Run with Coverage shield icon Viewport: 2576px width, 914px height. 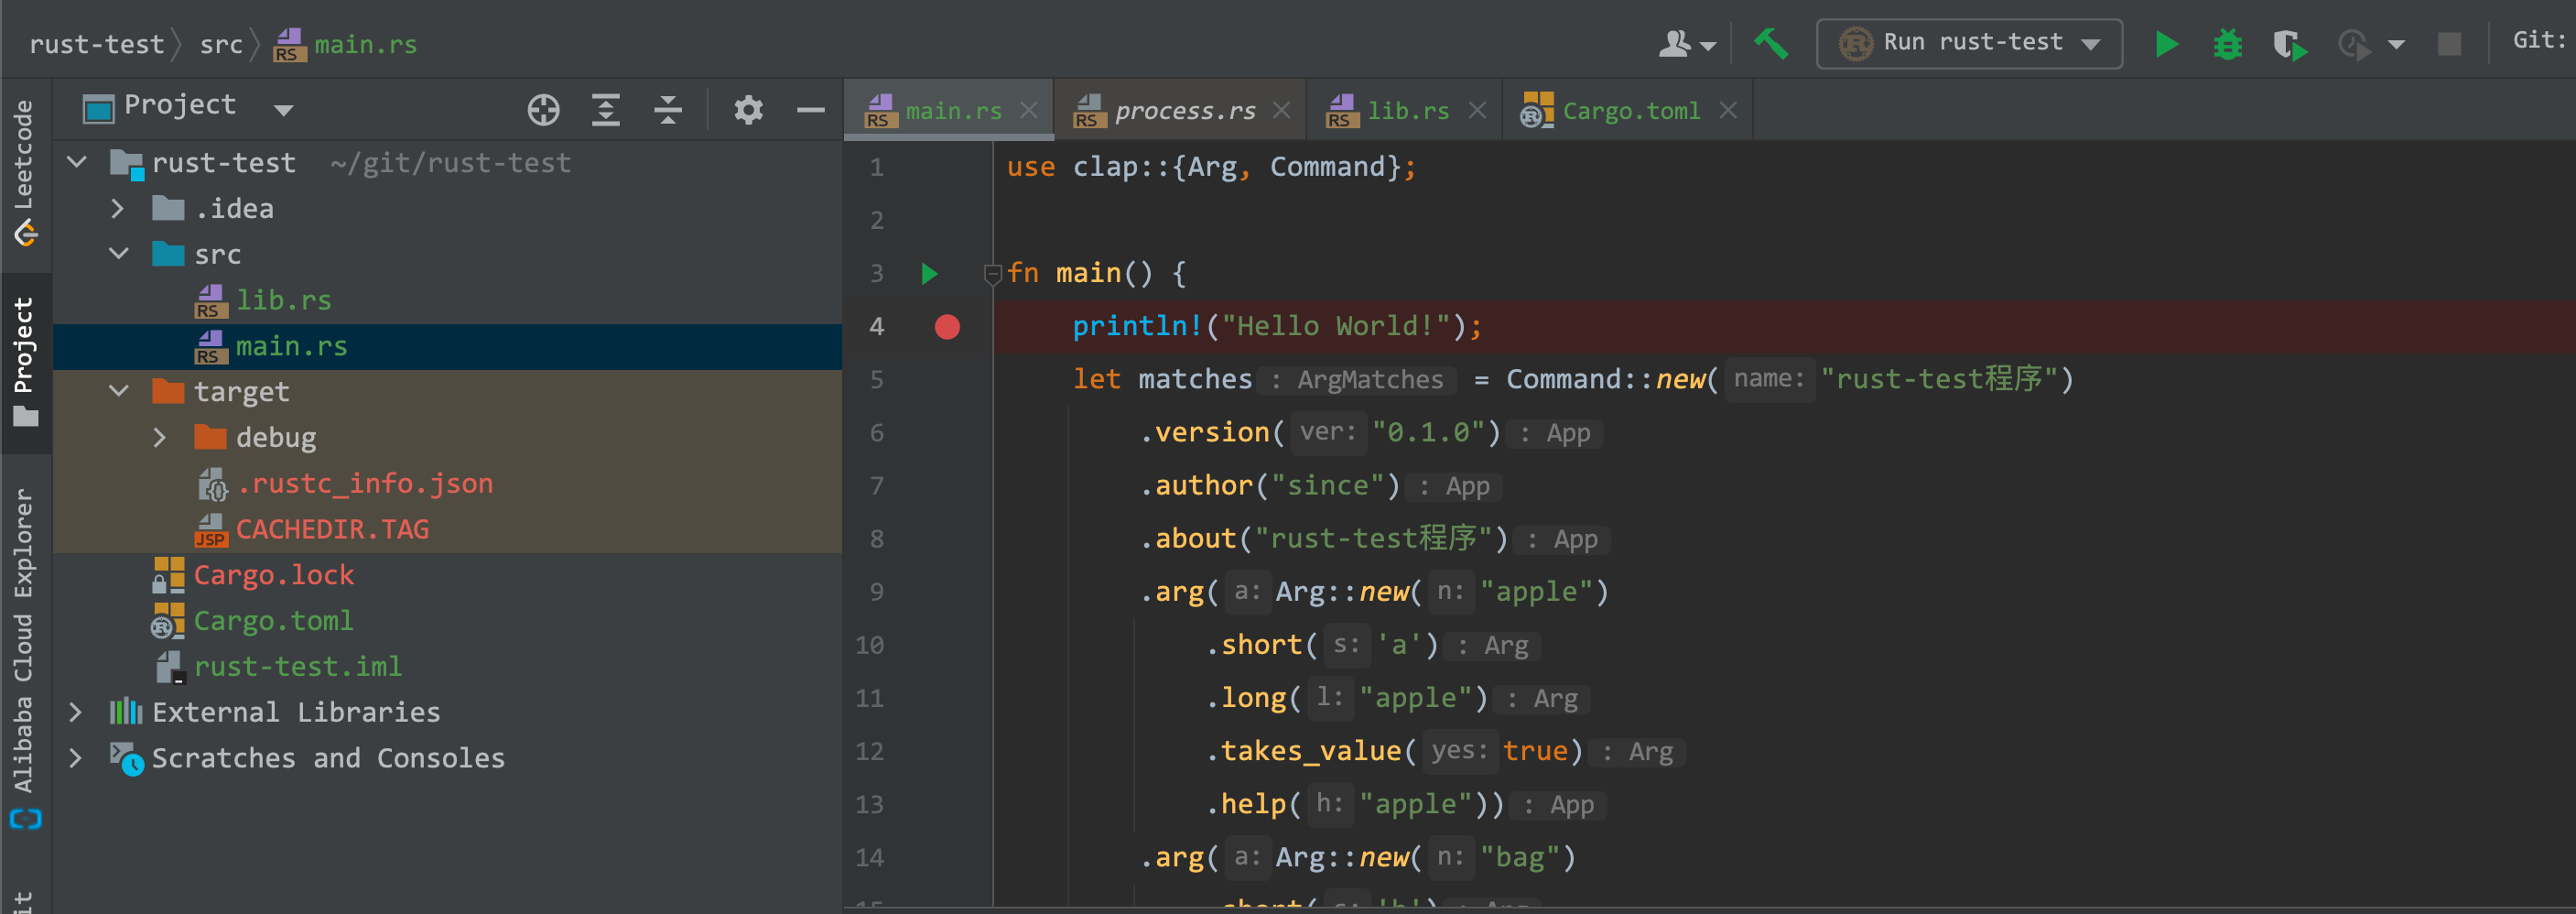click(2290, 44)
